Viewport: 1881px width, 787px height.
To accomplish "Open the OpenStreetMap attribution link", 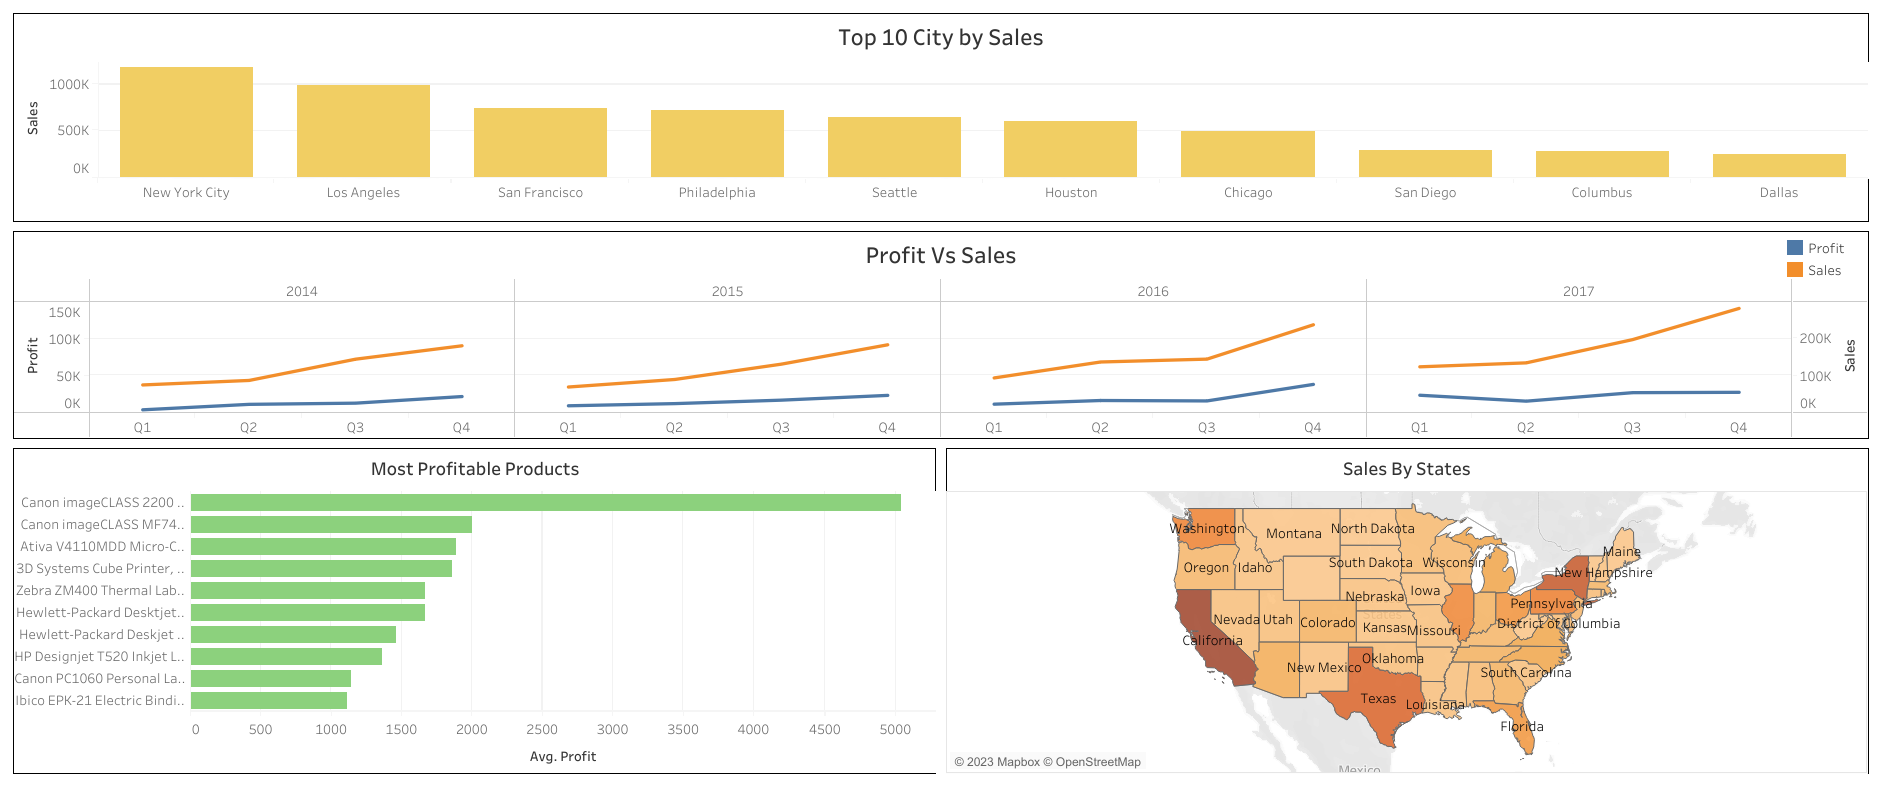I will click(1098, 762).
